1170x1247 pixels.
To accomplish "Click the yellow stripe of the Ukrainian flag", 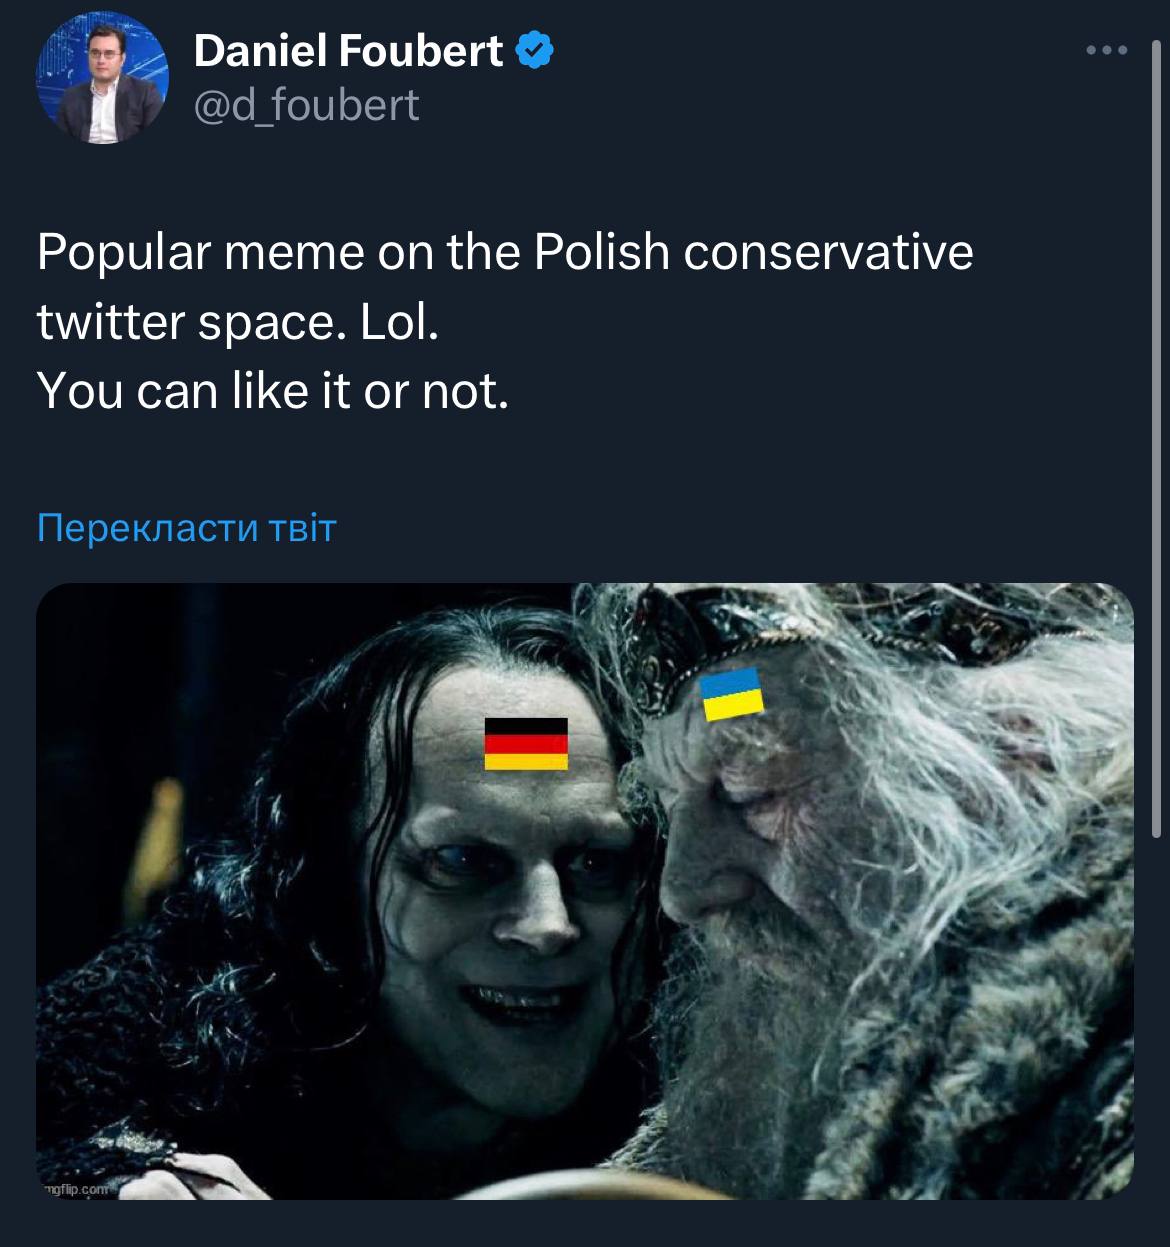I will [732, 707].
